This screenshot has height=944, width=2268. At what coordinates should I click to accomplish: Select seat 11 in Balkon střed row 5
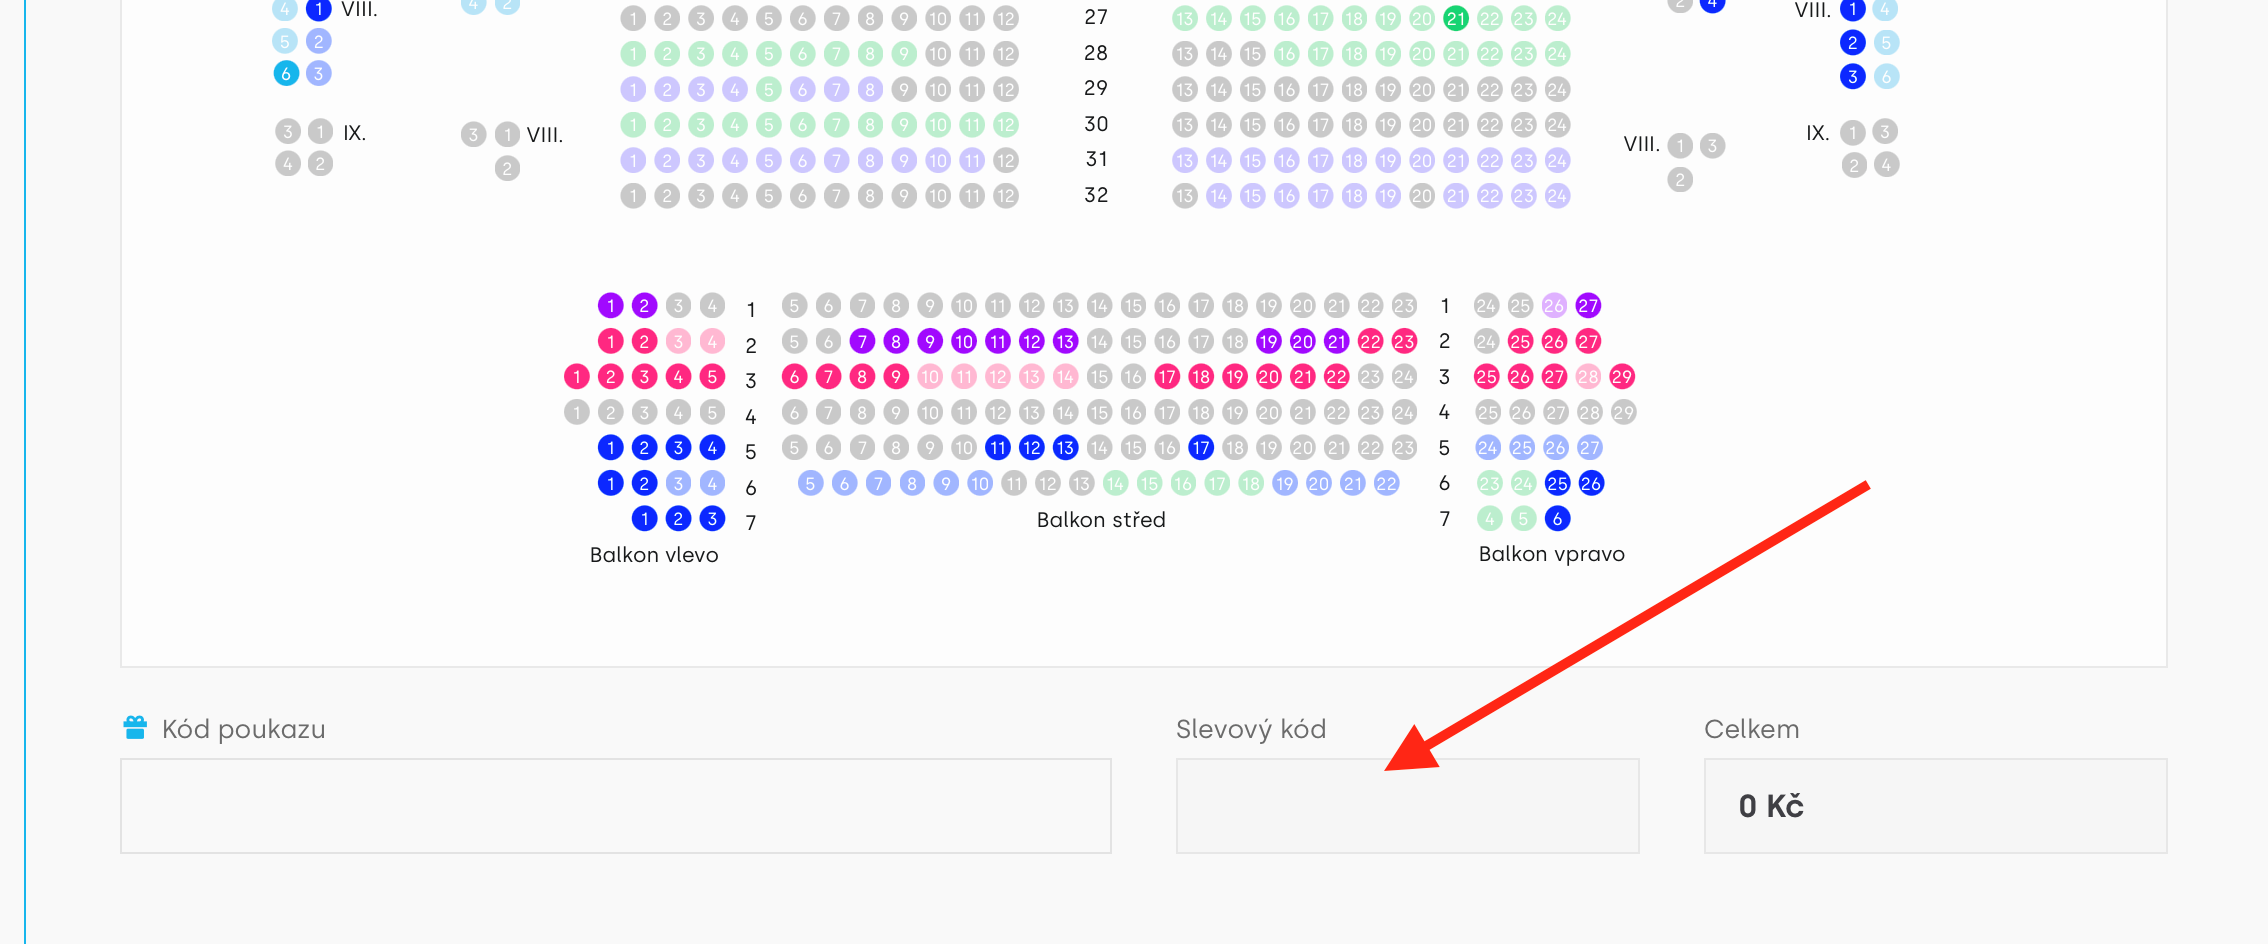tap(997, 448)
